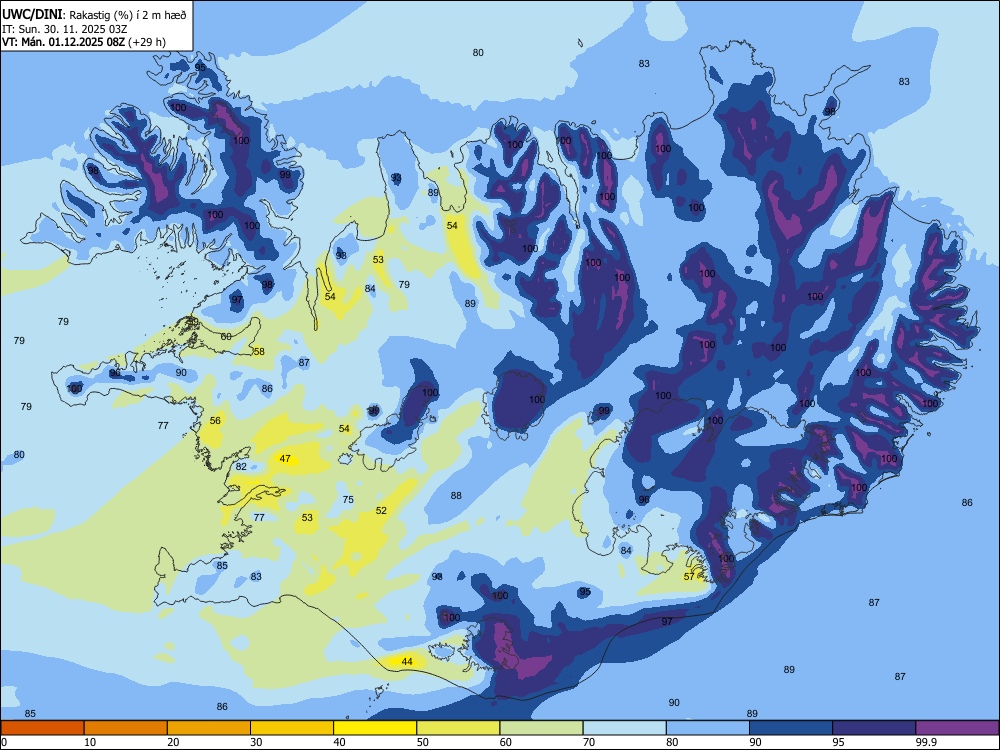Click the map value 56
The height and width of the screenshot is (750, 1000).
tap(216, 420)
